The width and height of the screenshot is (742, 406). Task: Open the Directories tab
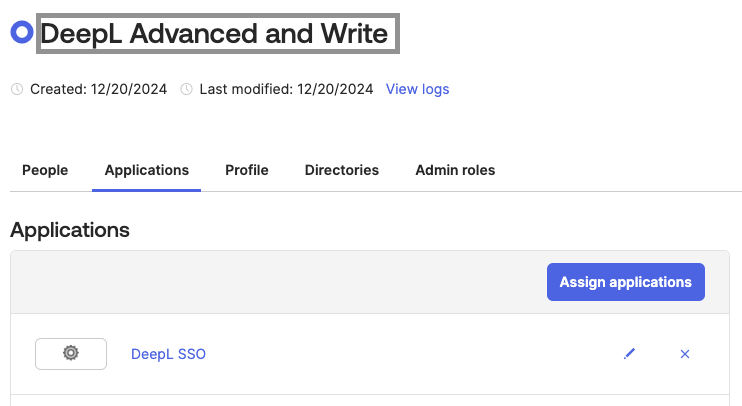[x=341, y=170]
